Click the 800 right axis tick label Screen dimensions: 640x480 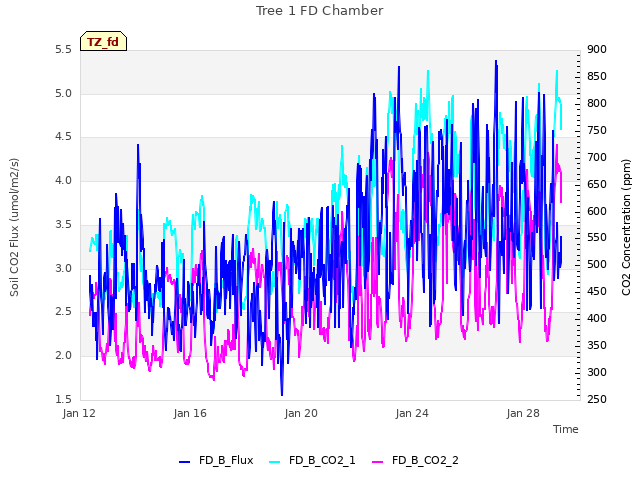point(597,103)
